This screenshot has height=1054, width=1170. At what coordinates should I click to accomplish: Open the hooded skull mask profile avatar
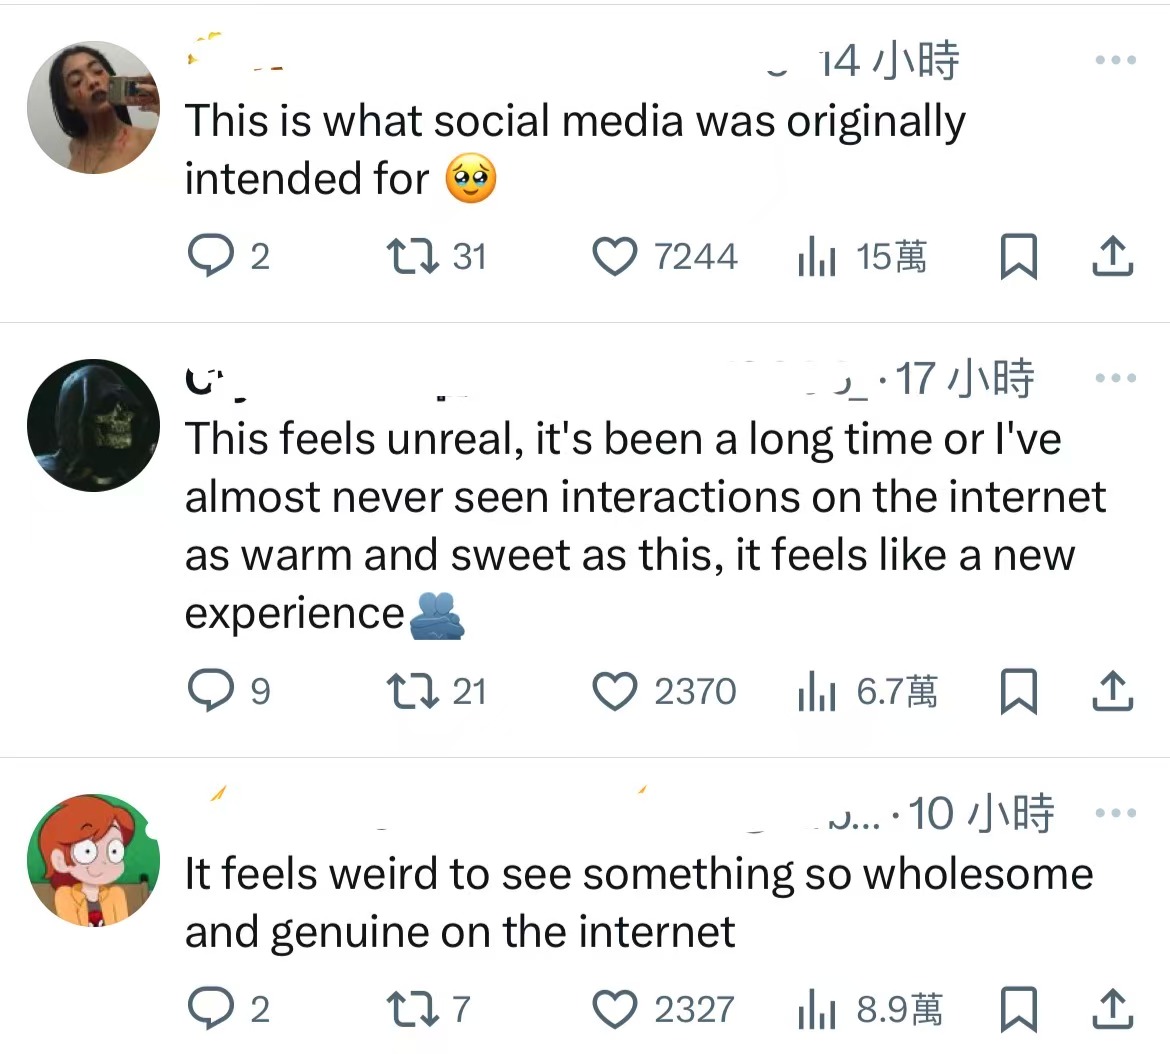pos(93,425)
